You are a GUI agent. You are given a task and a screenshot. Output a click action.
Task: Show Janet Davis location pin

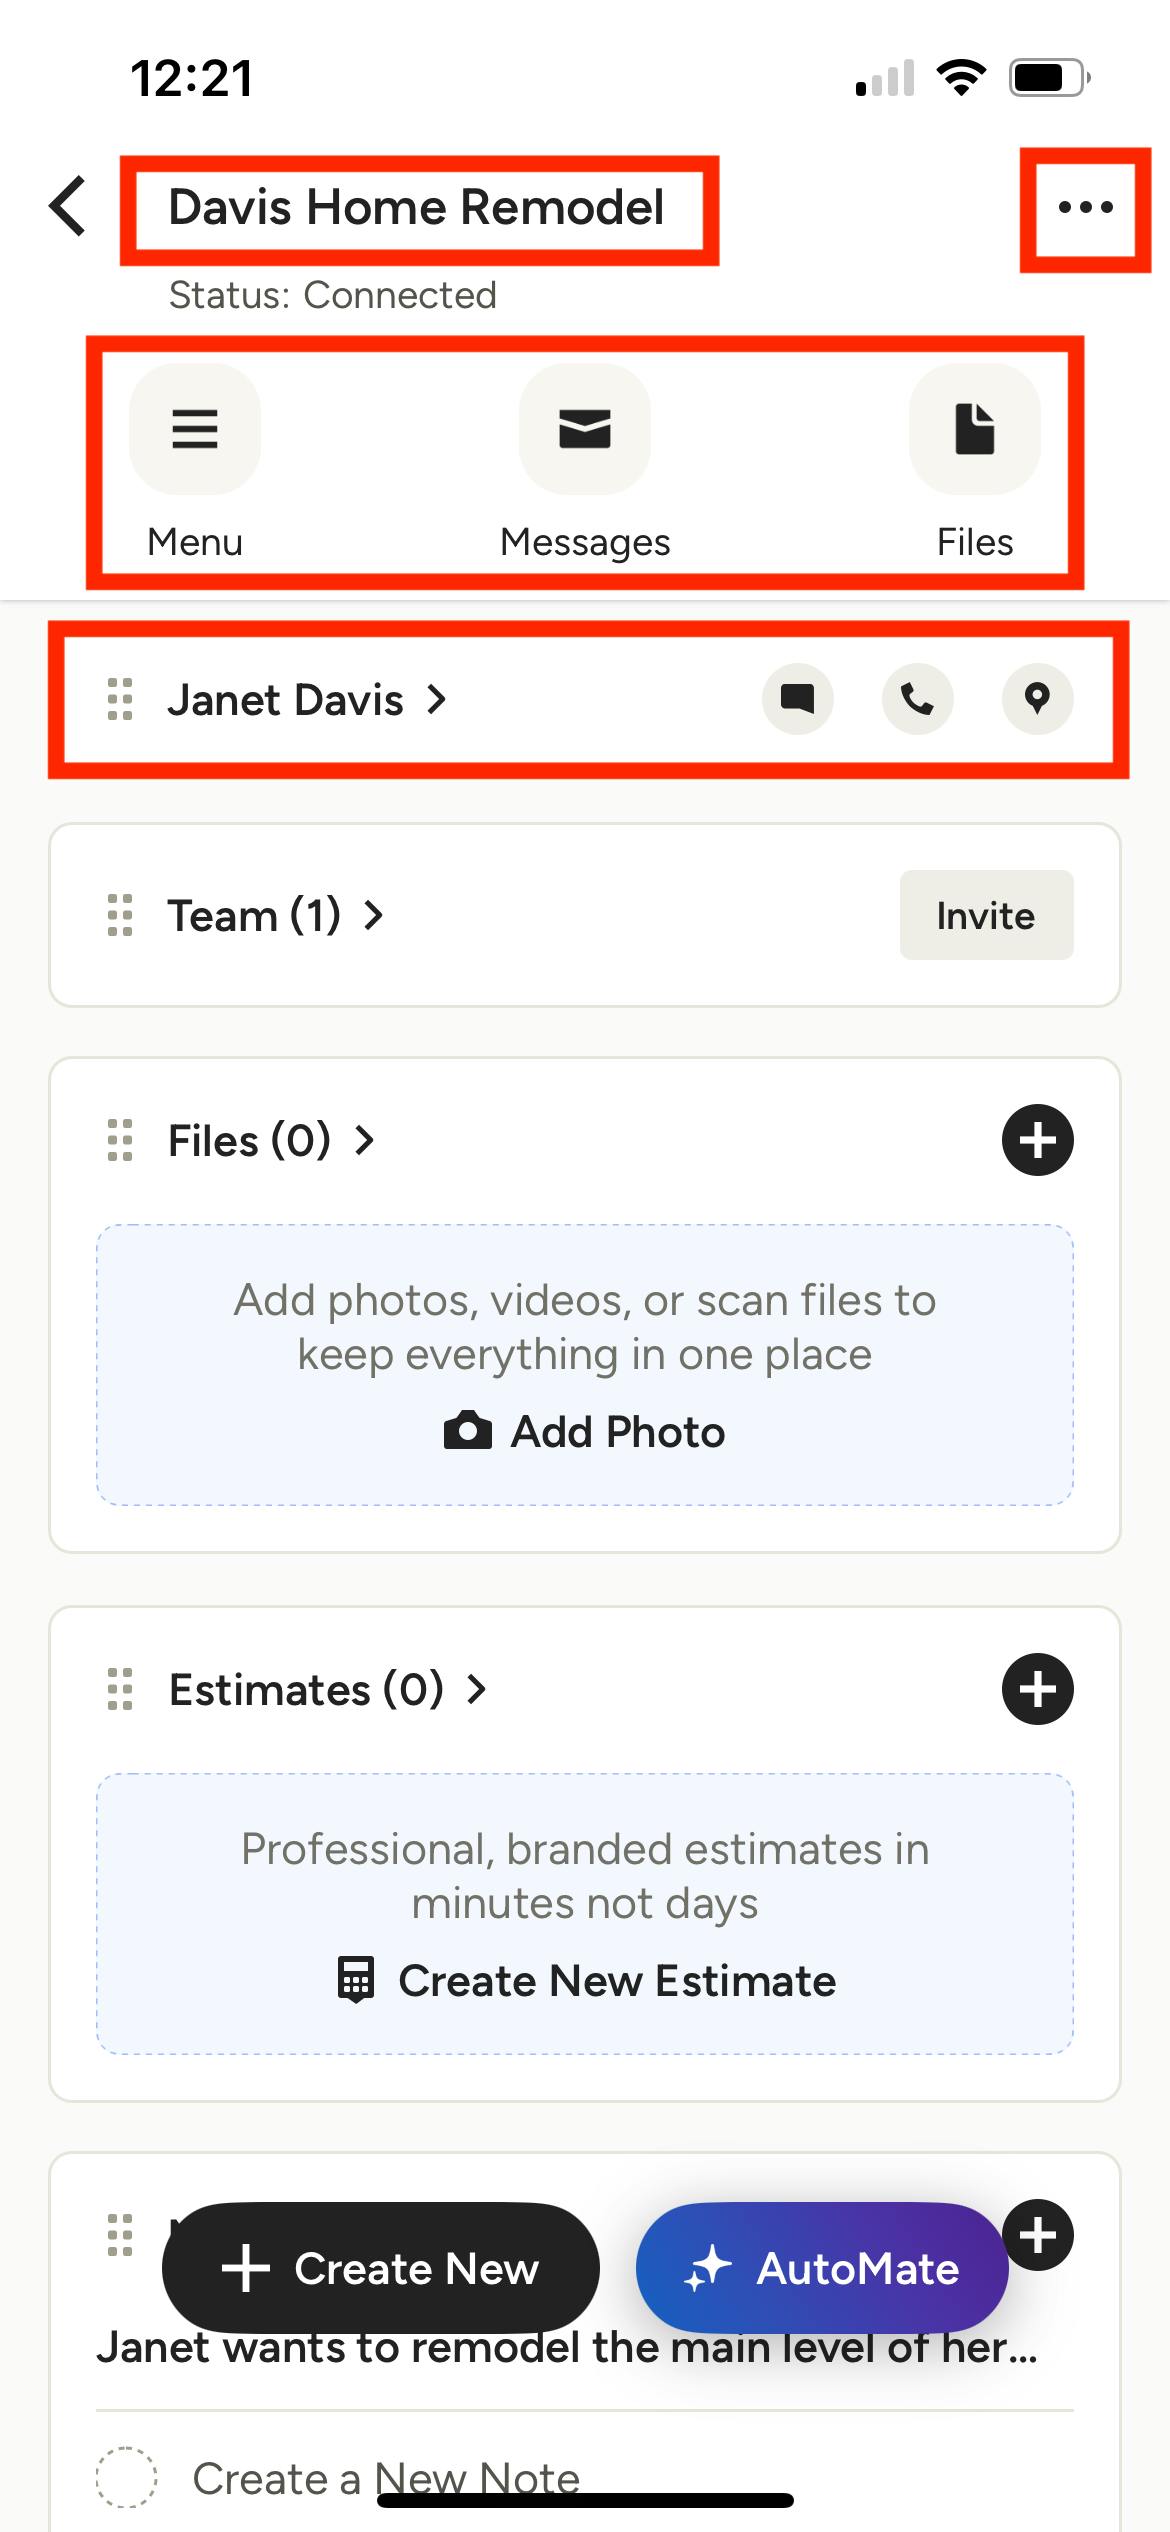1037,698
